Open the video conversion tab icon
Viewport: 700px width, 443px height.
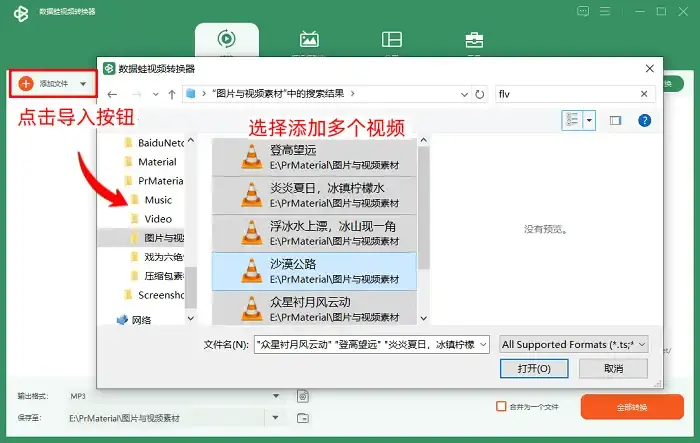pyautogui.click(x=226, y=39)
